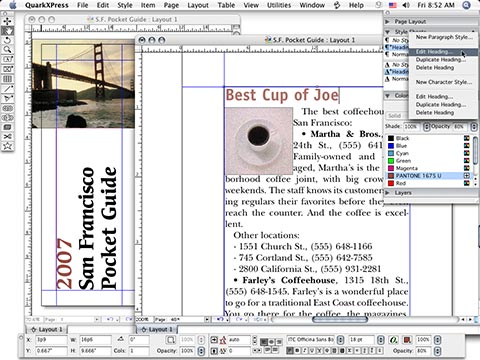
Task: Select the Line tool
Action: point(7,89)
